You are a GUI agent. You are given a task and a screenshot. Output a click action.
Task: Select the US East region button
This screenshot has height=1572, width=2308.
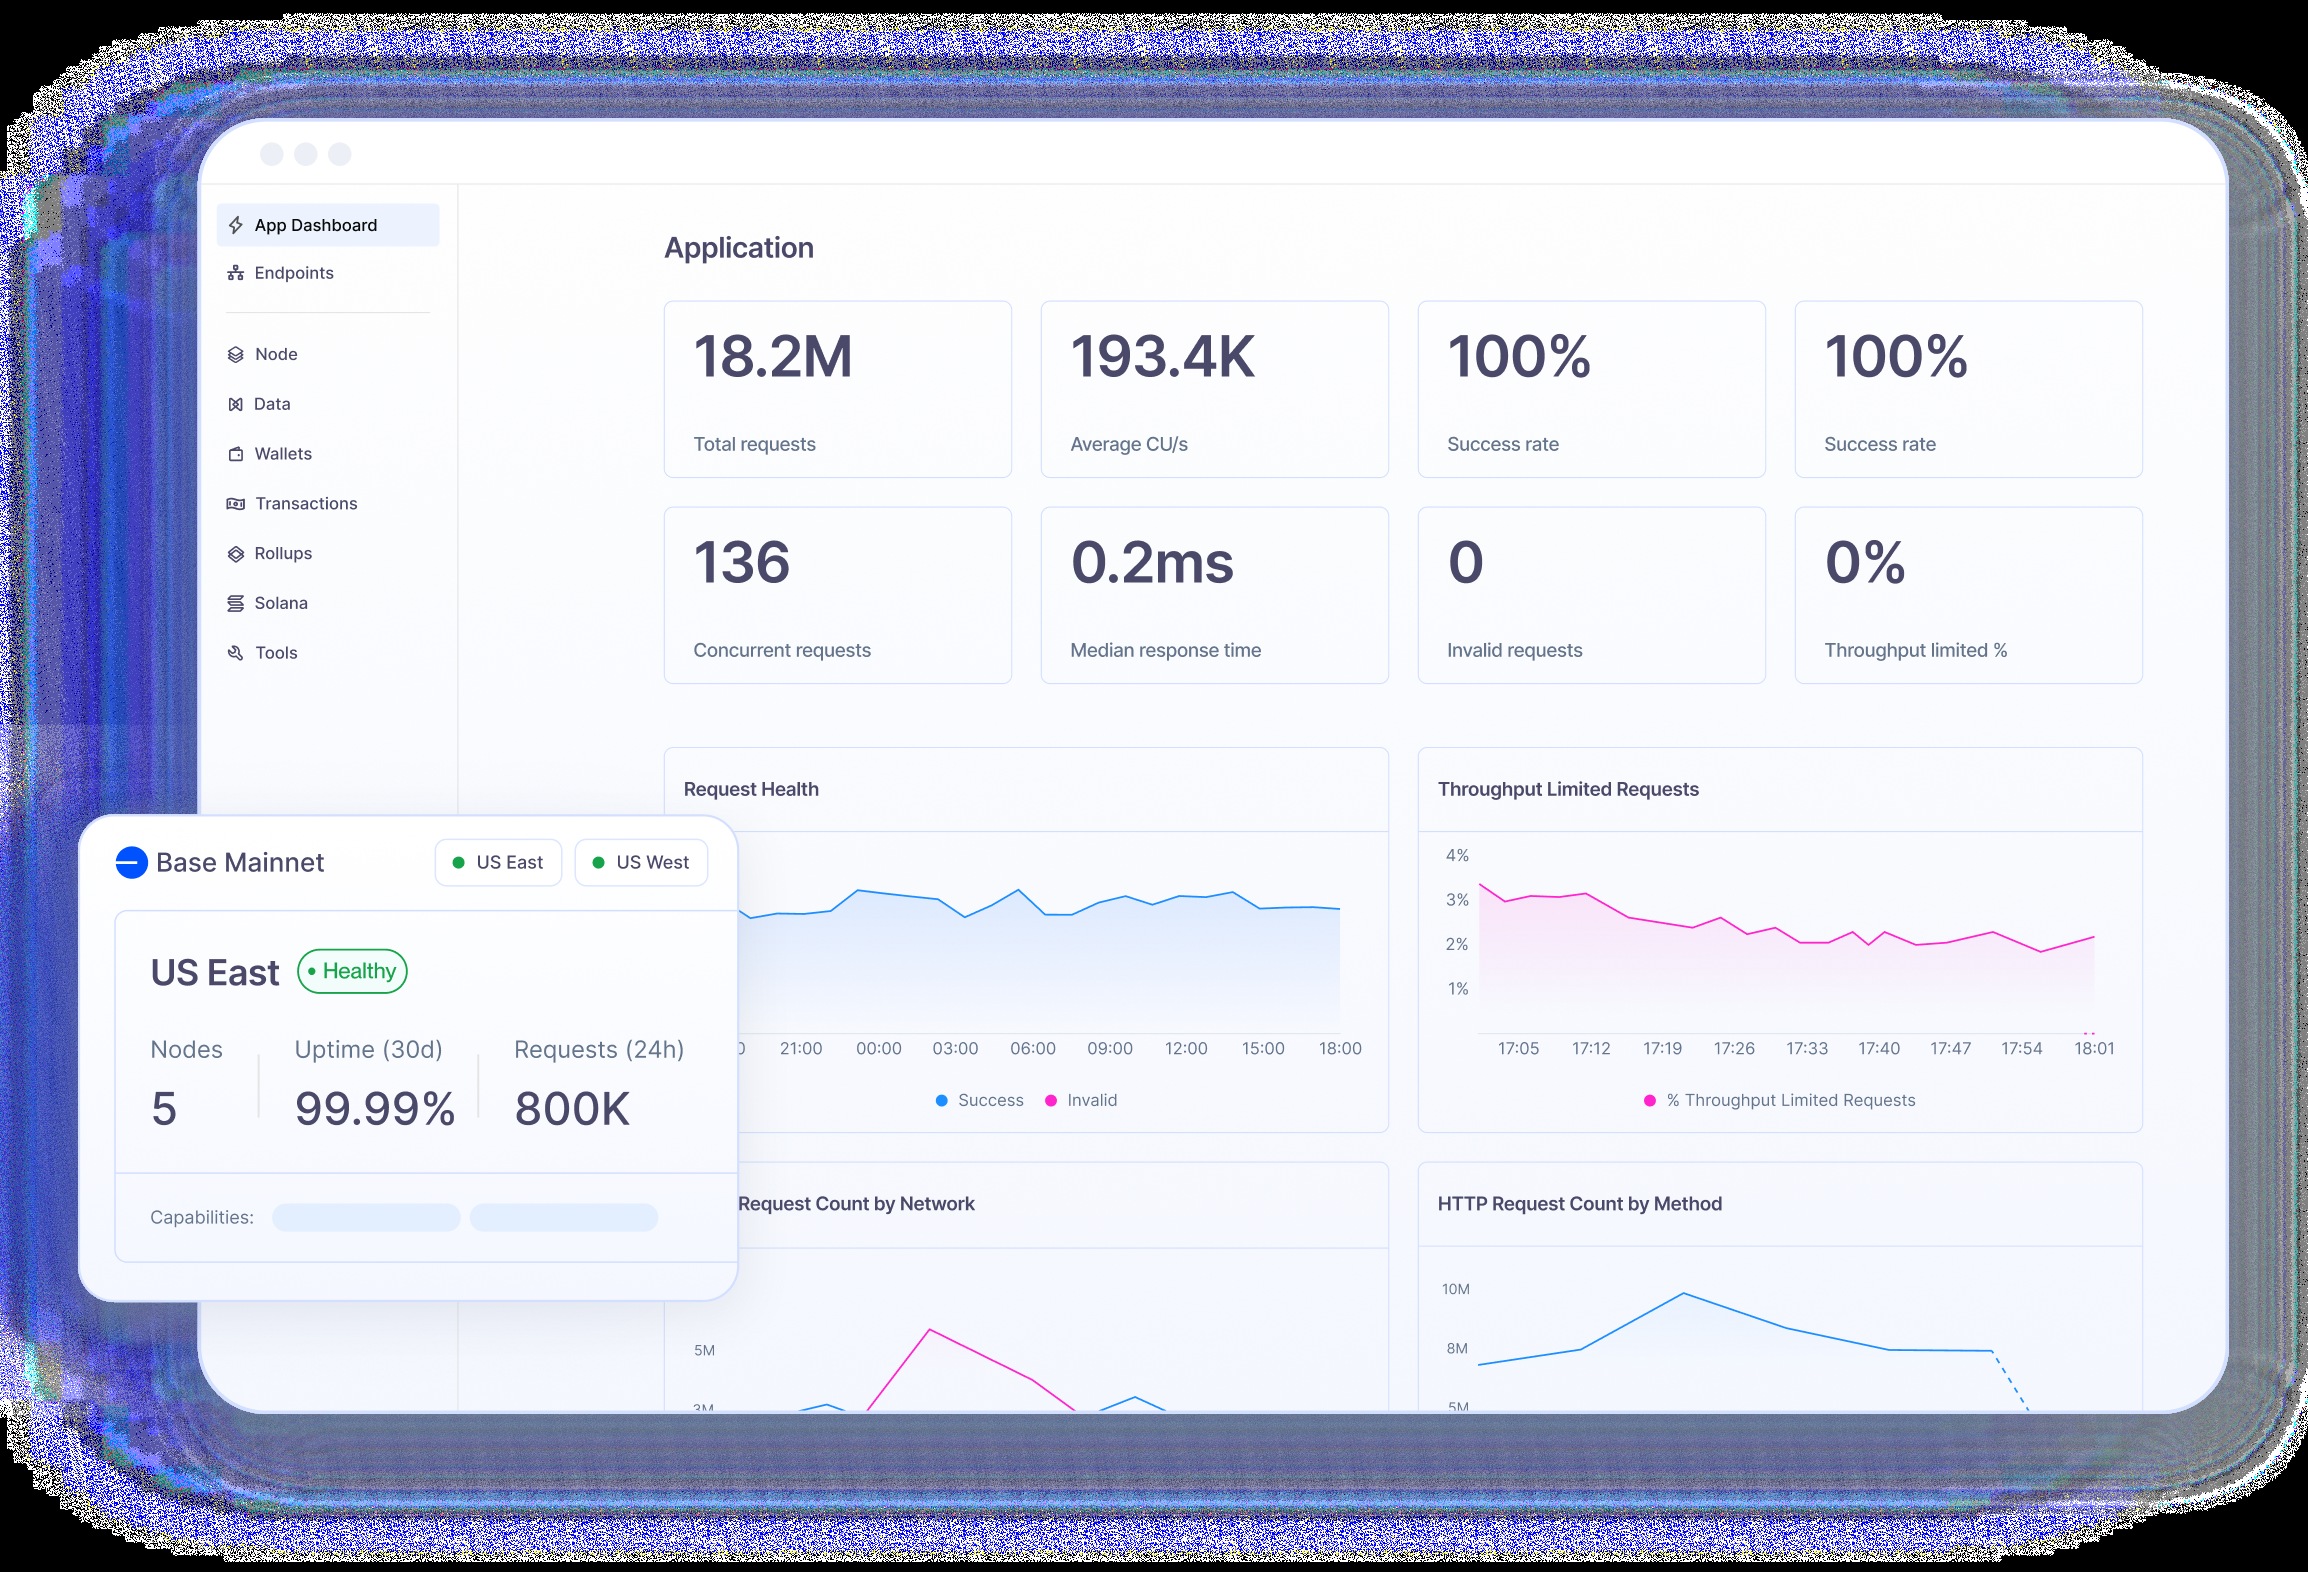pyautogui.click(x=498, y=862)
